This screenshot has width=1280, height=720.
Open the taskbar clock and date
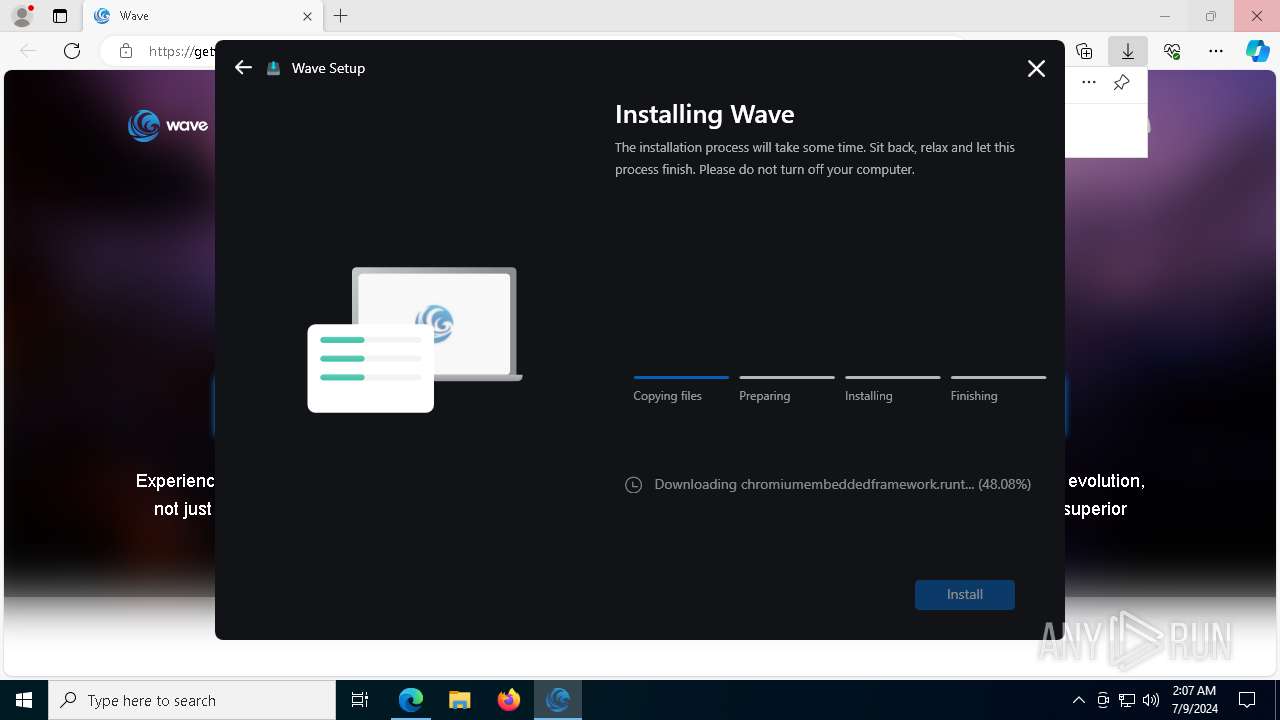(x=1194, y=700)
